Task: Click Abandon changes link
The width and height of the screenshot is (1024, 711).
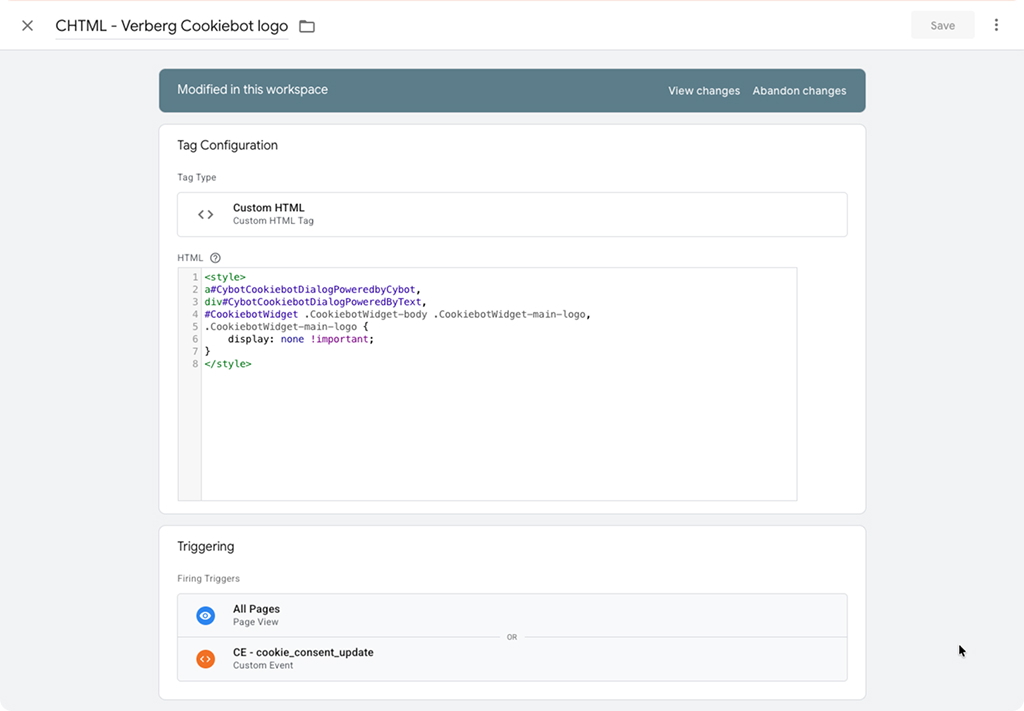Action: pyautogui.click(x=799, y=91)
